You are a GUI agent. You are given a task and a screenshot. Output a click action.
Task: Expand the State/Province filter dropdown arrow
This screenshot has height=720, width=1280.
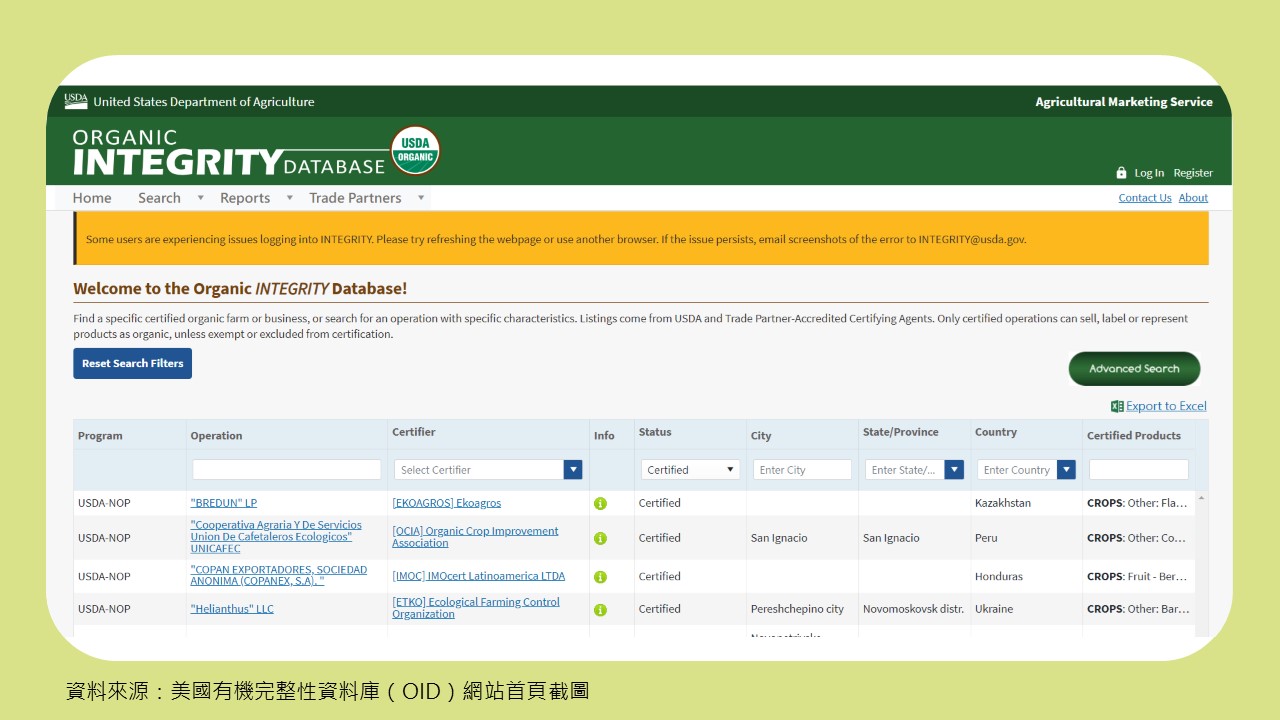click(x=954, y=470)
